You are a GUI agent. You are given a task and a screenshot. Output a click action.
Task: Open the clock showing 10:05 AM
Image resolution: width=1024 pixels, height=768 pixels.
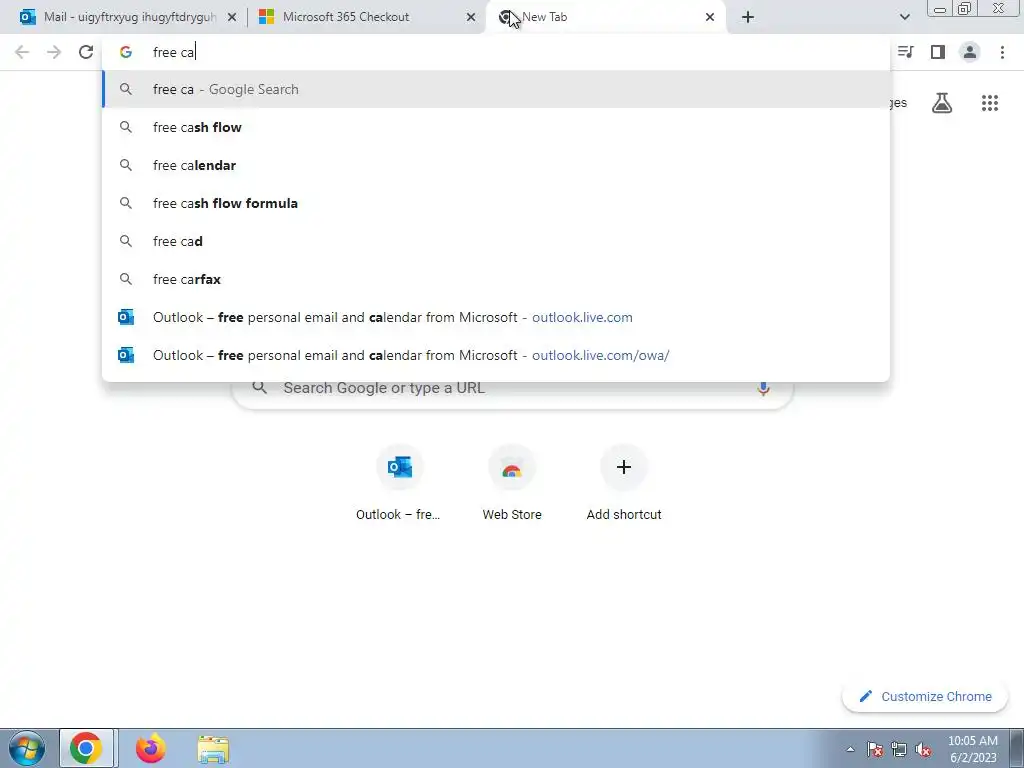pos(972,749)
